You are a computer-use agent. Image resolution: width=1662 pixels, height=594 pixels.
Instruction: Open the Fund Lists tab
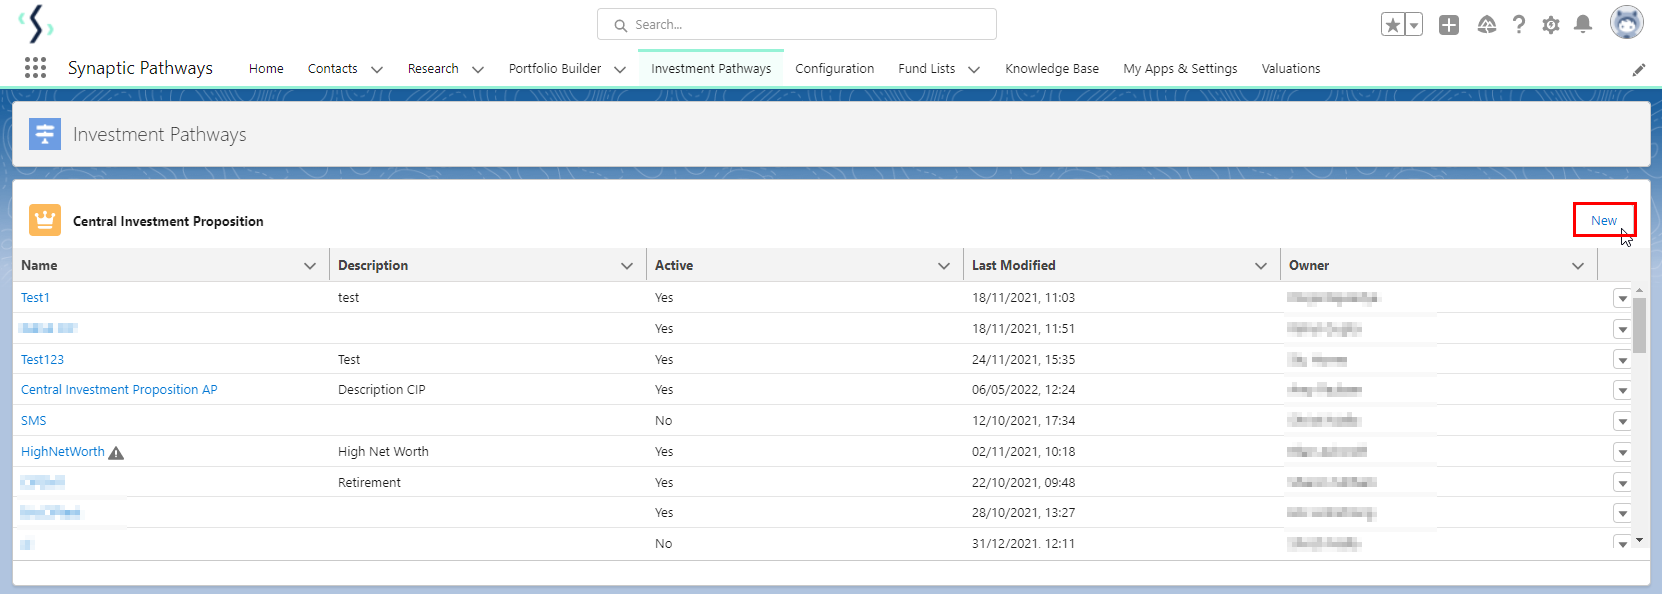927,69
